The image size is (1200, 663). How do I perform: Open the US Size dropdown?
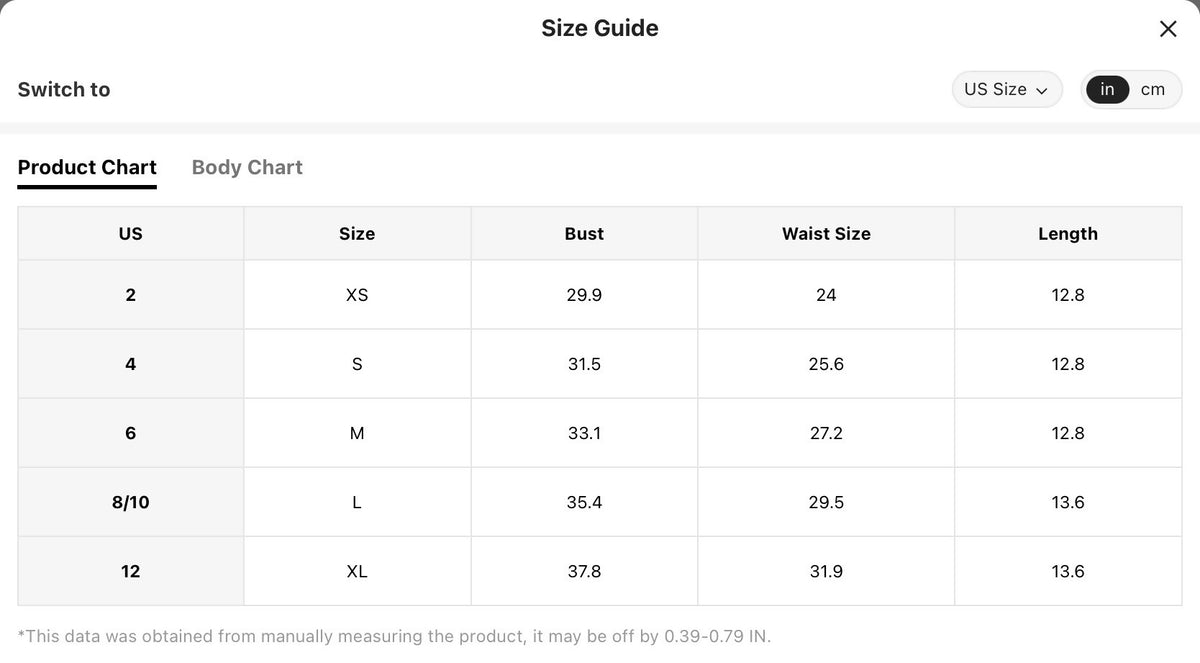tap(1006, 90)
